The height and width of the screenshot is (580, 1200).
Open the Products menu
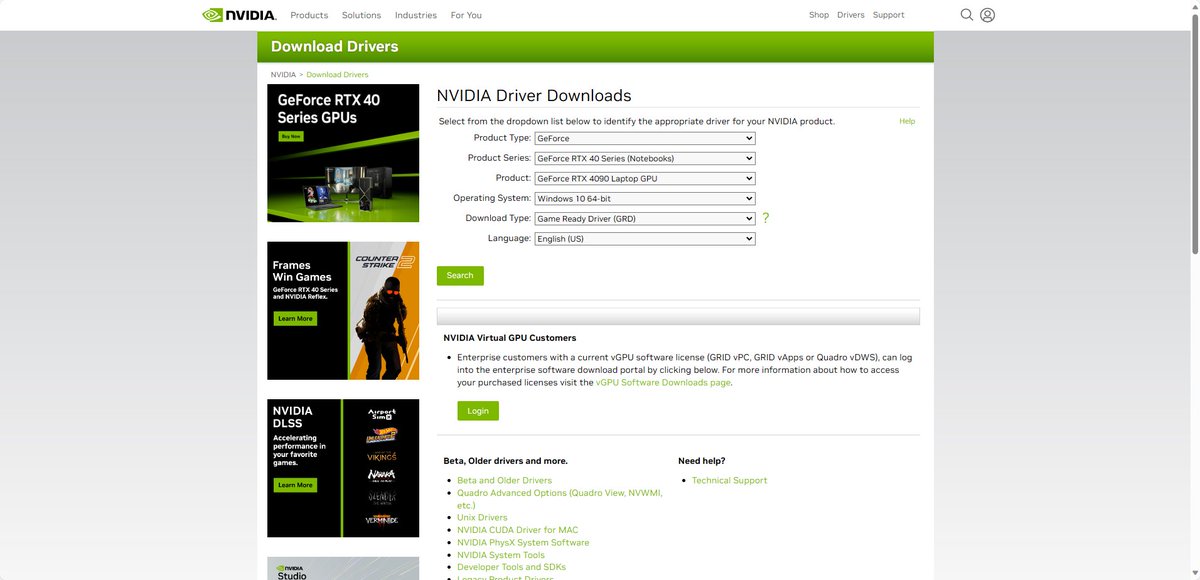click(309, 15)
